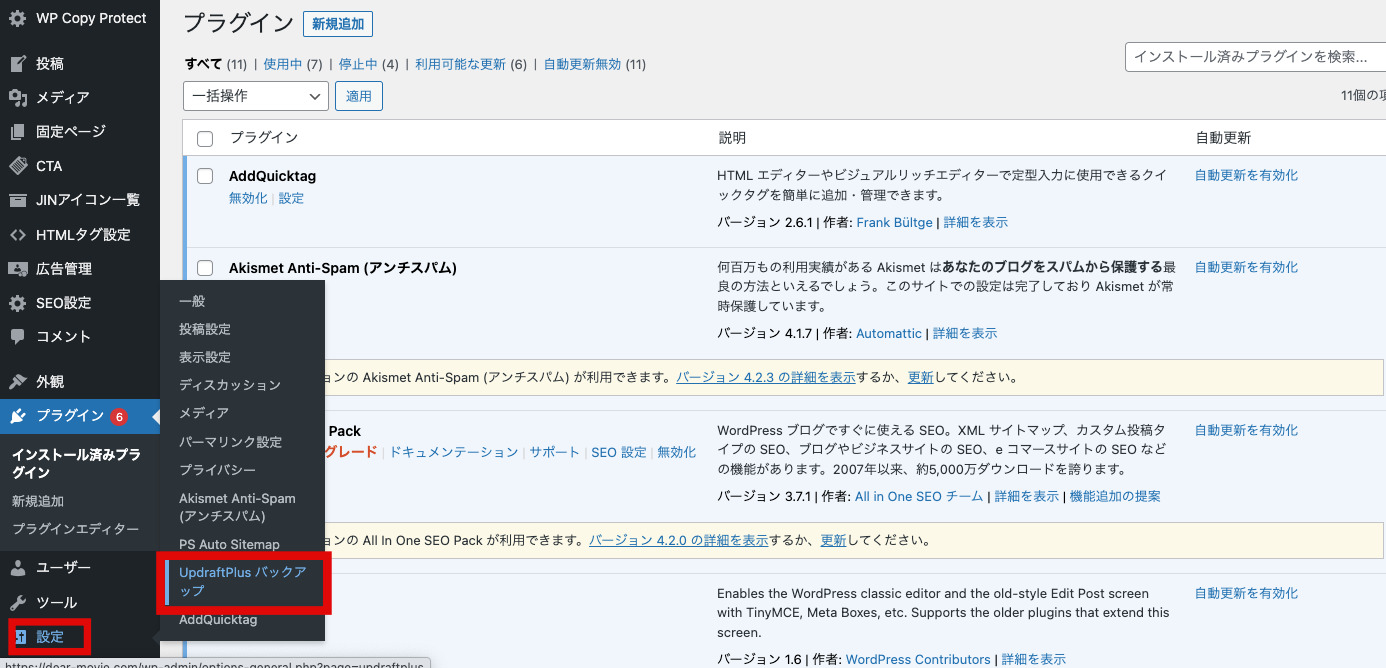The image size is (1386, 668).
Task: Click the 適用 apply button
Action: tap(359, 96)
